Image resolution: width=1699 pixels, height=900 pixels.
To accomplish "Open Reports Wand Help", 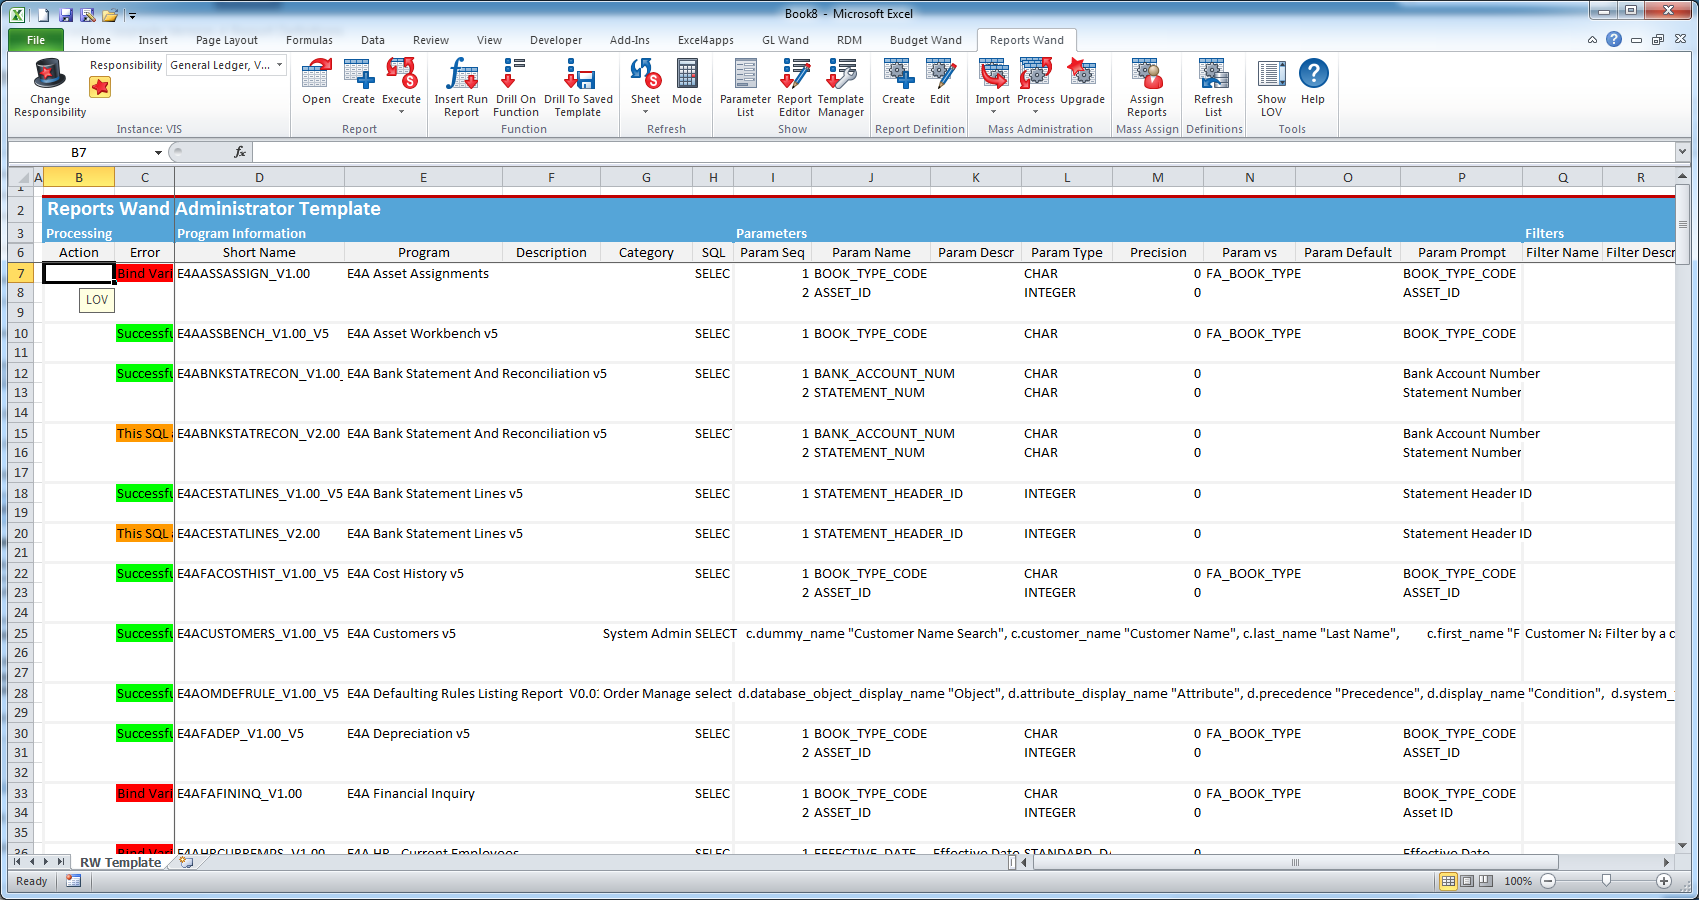I will pyautogui.click(x=1313, y=73).
